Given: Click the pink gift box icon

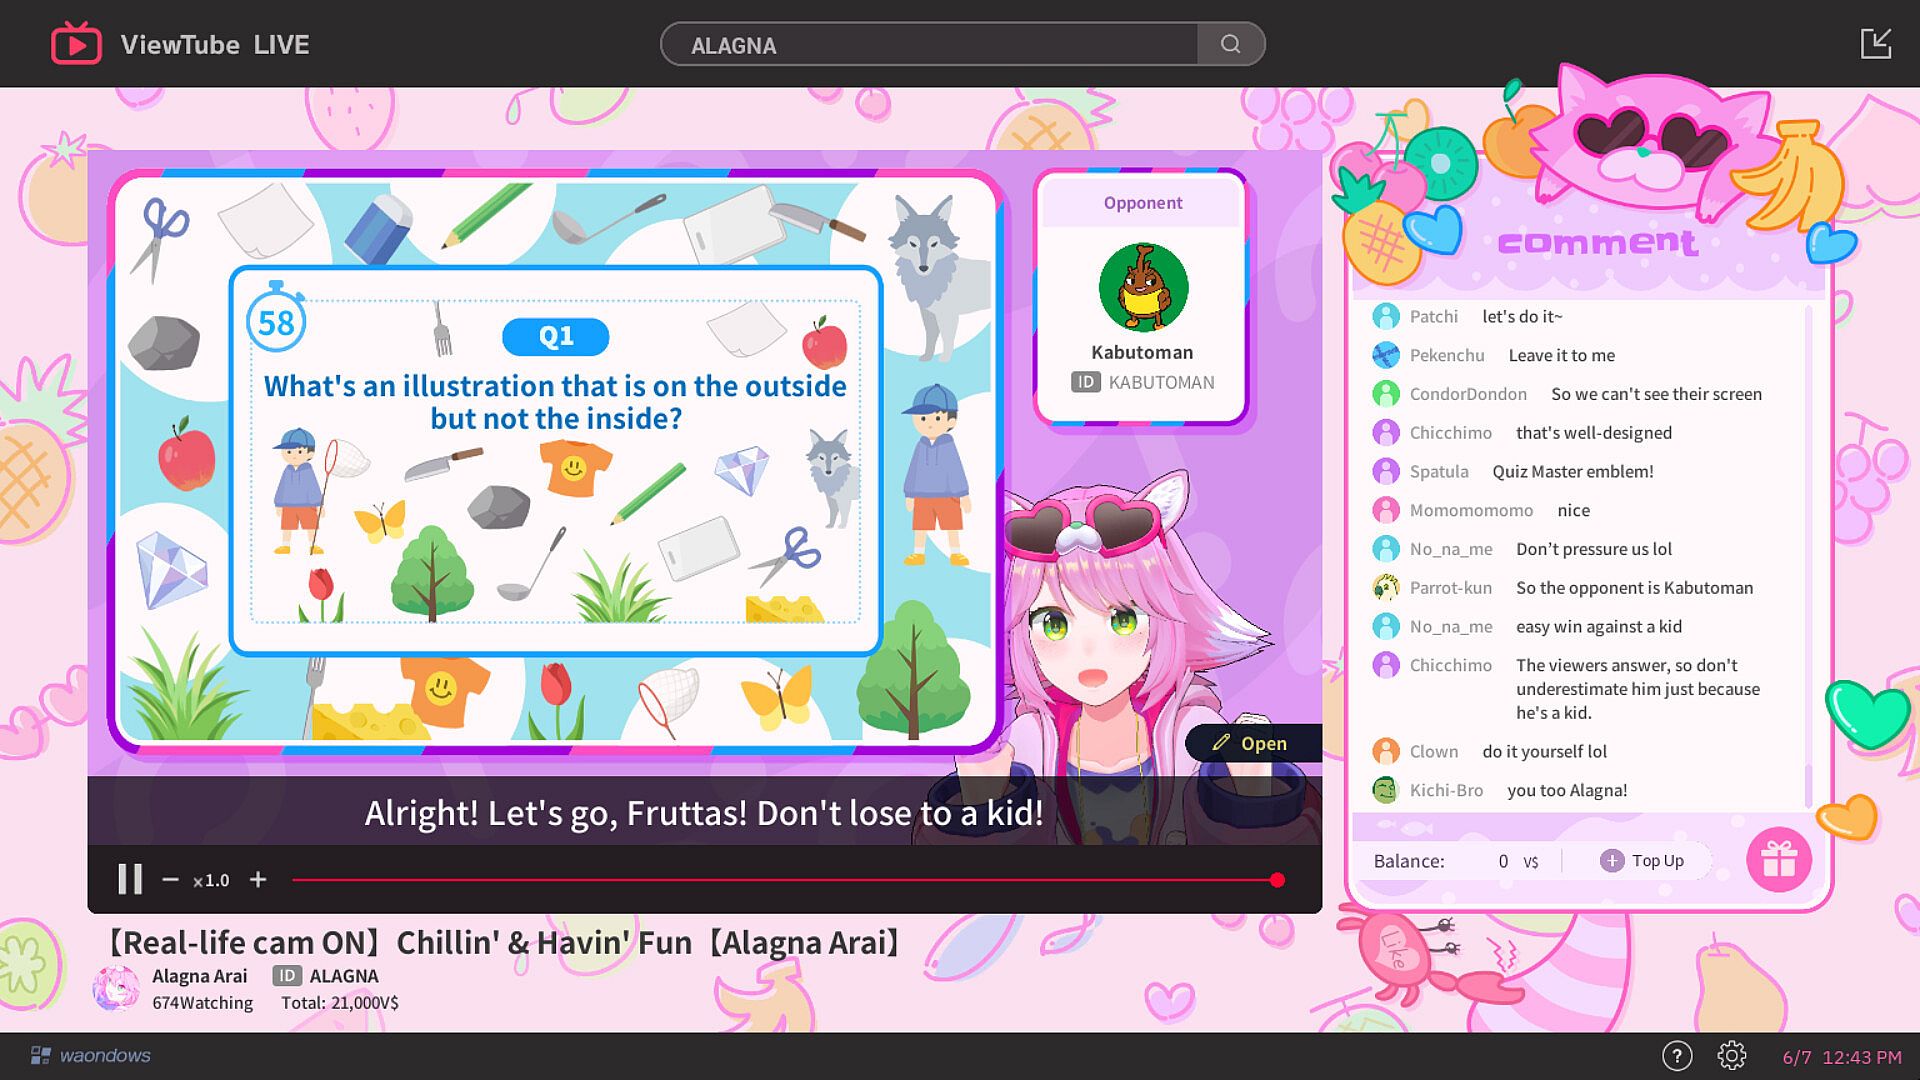Looking at the screenshot, I should pos(1778,859).
